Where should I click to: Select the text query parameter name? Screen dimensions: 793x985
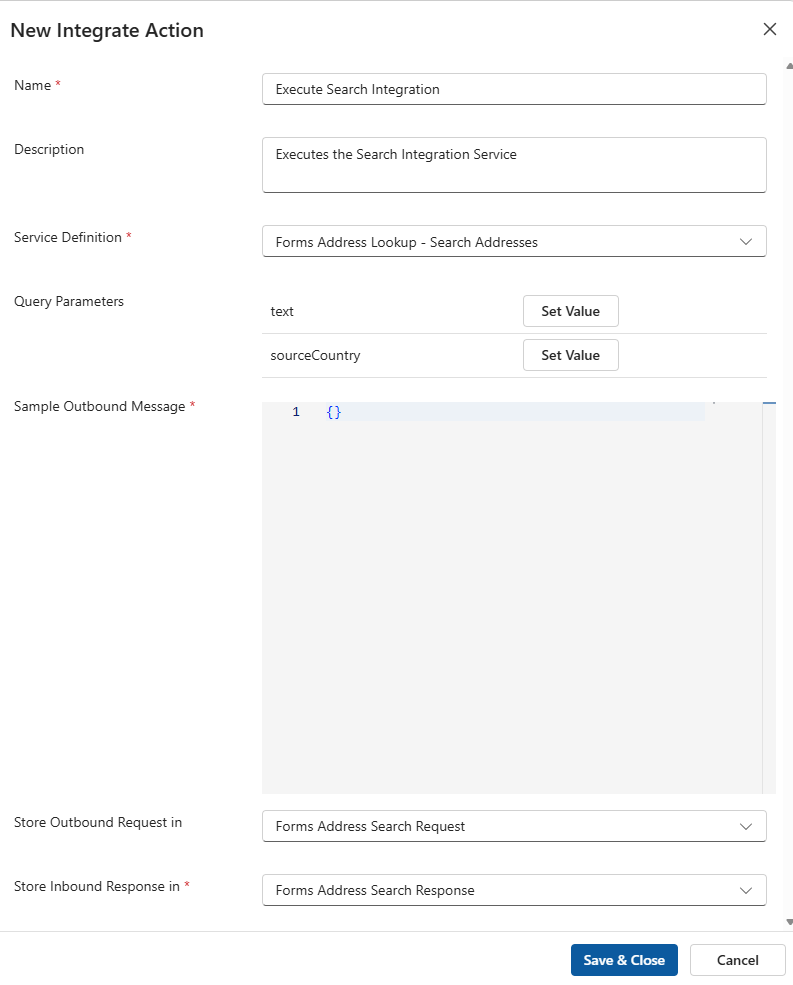point(282,311)
